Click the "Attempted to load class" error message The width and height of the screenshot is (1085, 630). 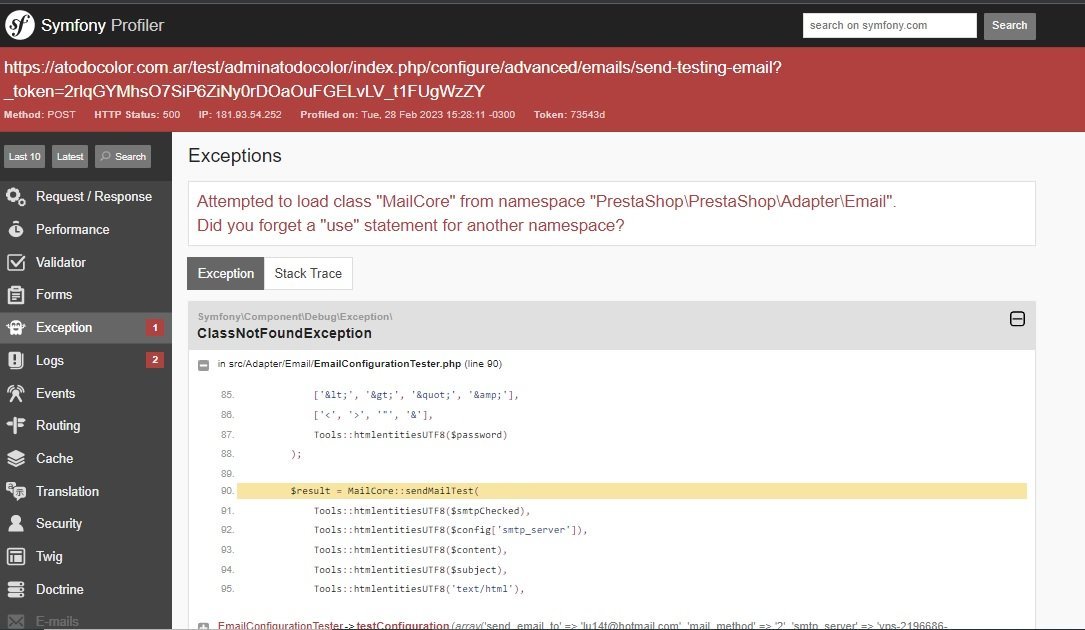point(547,213)
